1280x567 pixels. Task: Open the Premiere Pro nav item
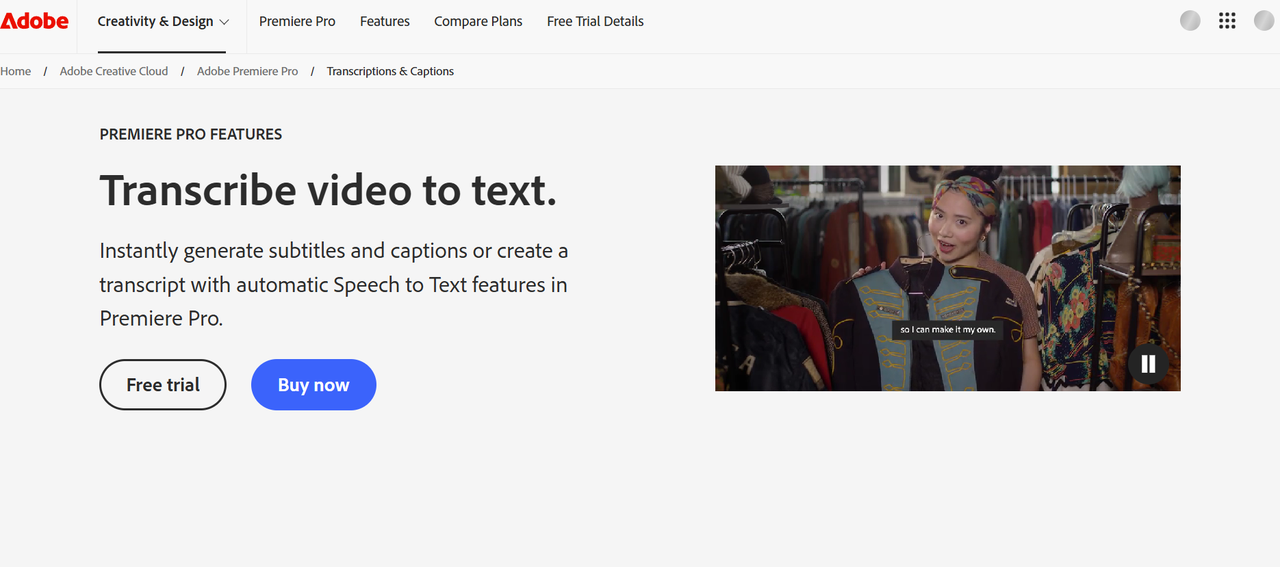point(297,21)
